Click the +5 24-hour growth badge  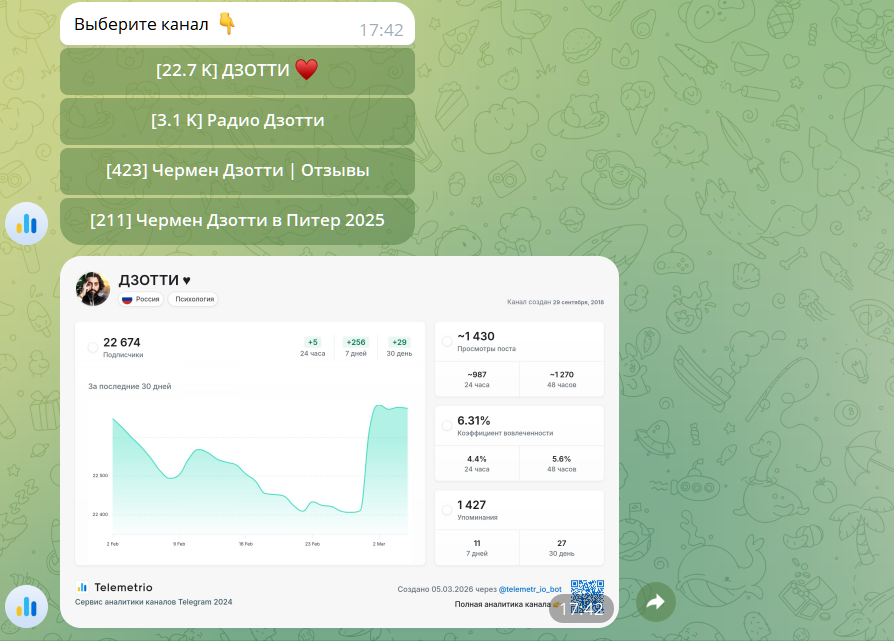pyautogui.click(x=312, y=342)
